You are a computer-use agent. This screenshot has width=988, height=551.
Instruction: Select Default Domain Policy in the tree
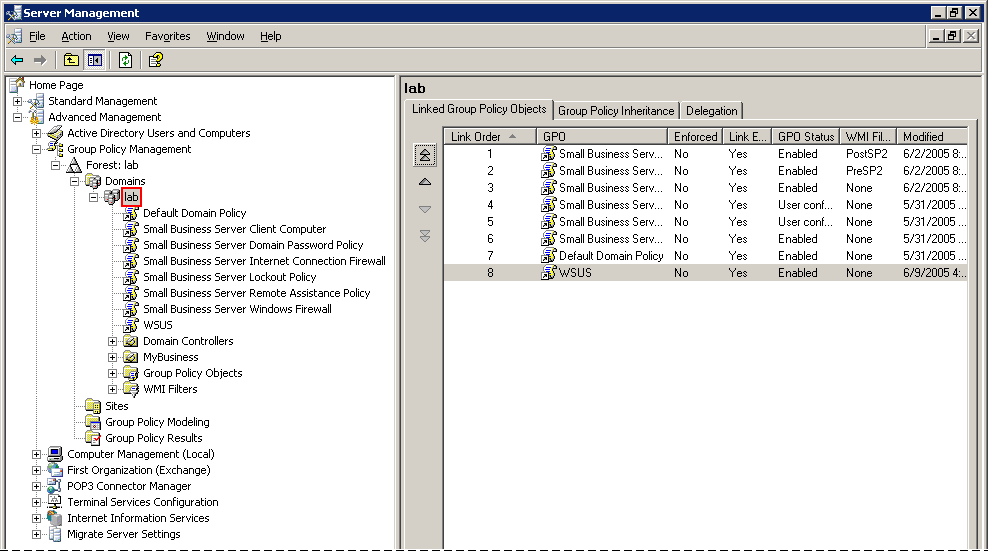[x=195, y=213]
